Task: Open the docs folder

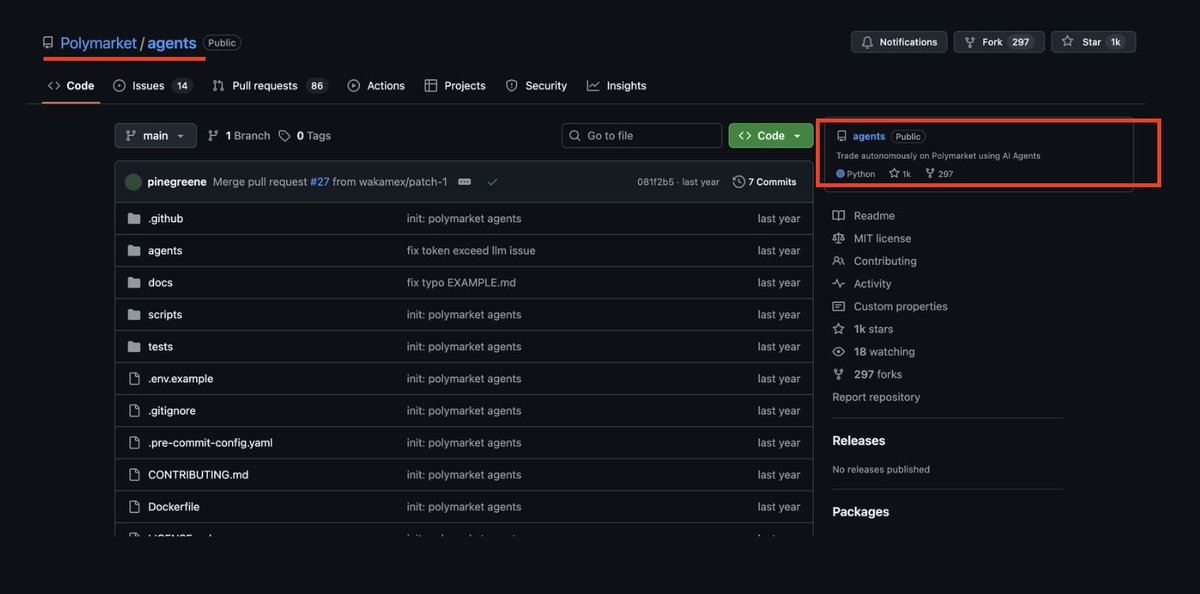Action: [x=160, y=283]
